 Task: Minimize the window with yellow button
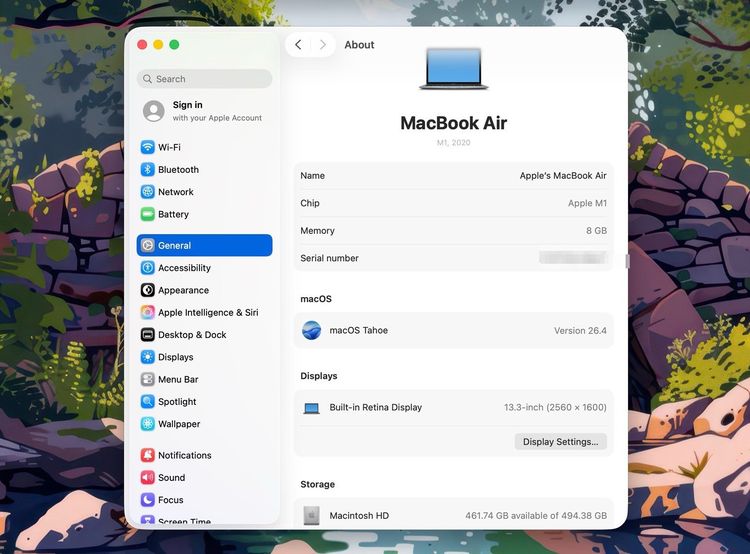[158, 44]
